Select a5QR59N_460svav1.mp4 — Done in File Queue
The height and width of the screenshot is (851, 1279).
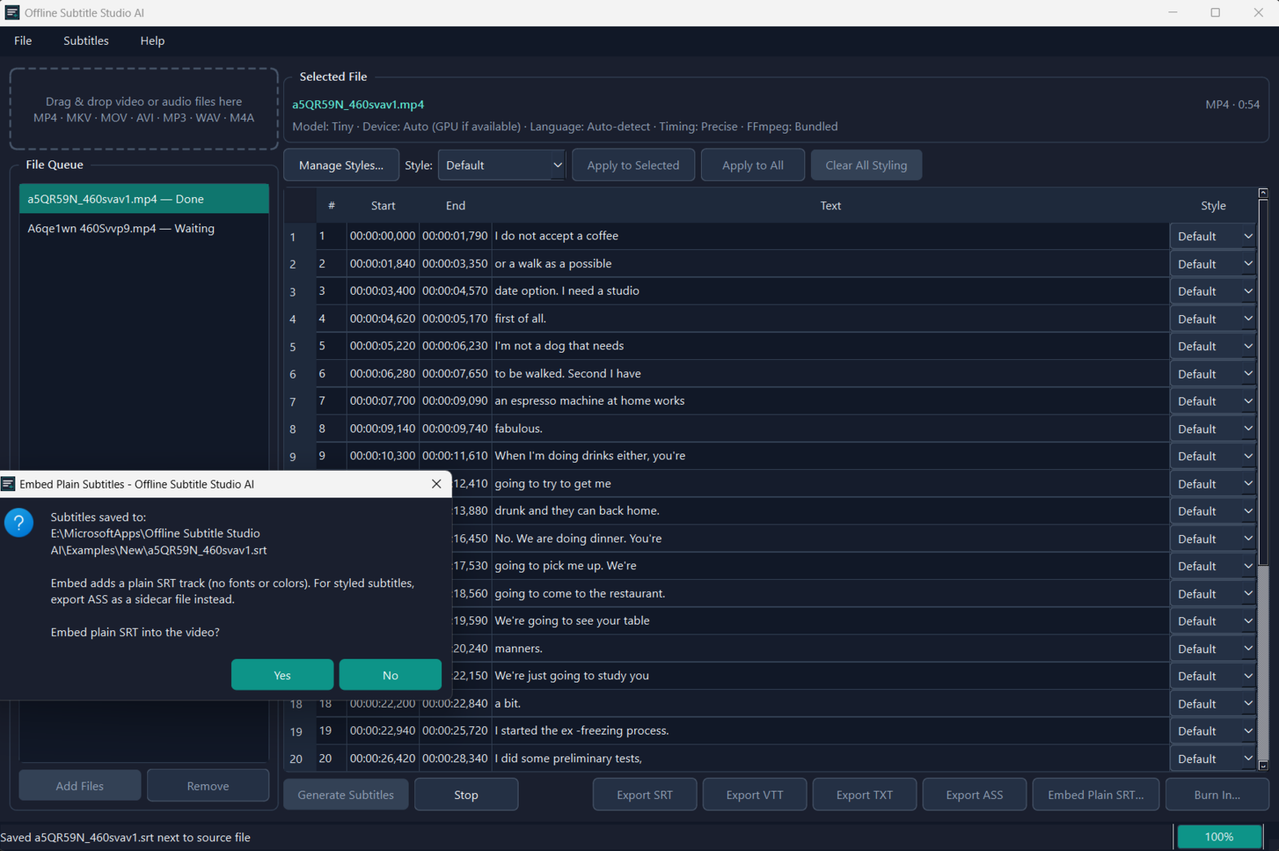click(144, 199)
